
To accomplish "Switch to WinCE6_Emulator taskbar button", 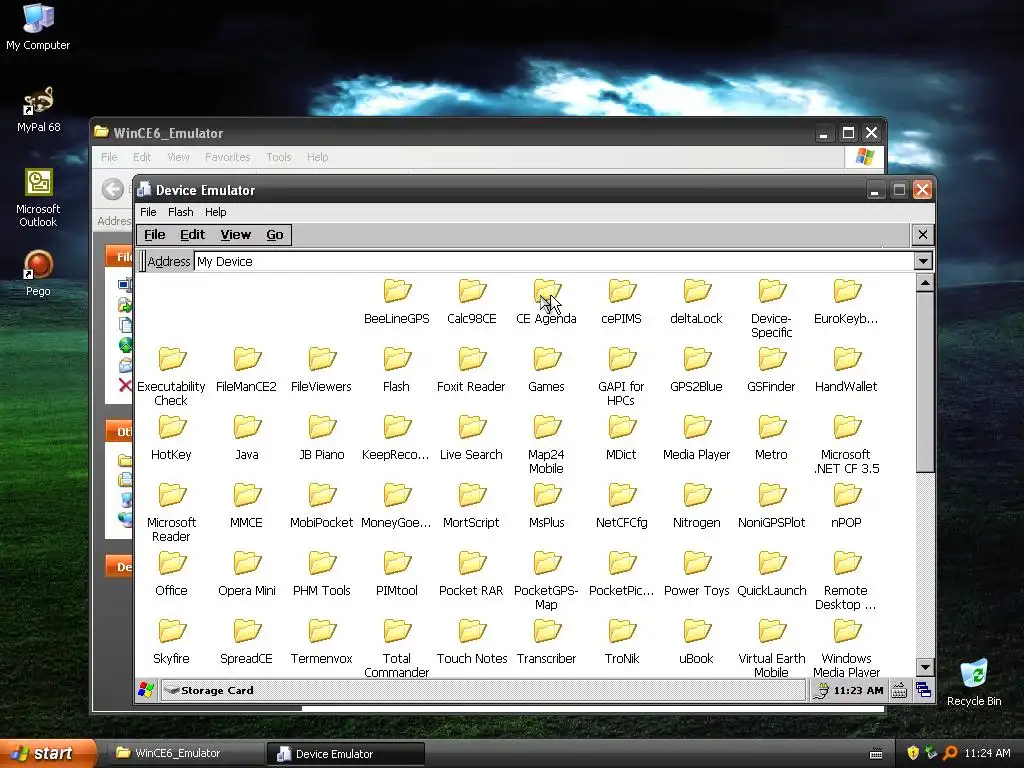I will (185, 754).
